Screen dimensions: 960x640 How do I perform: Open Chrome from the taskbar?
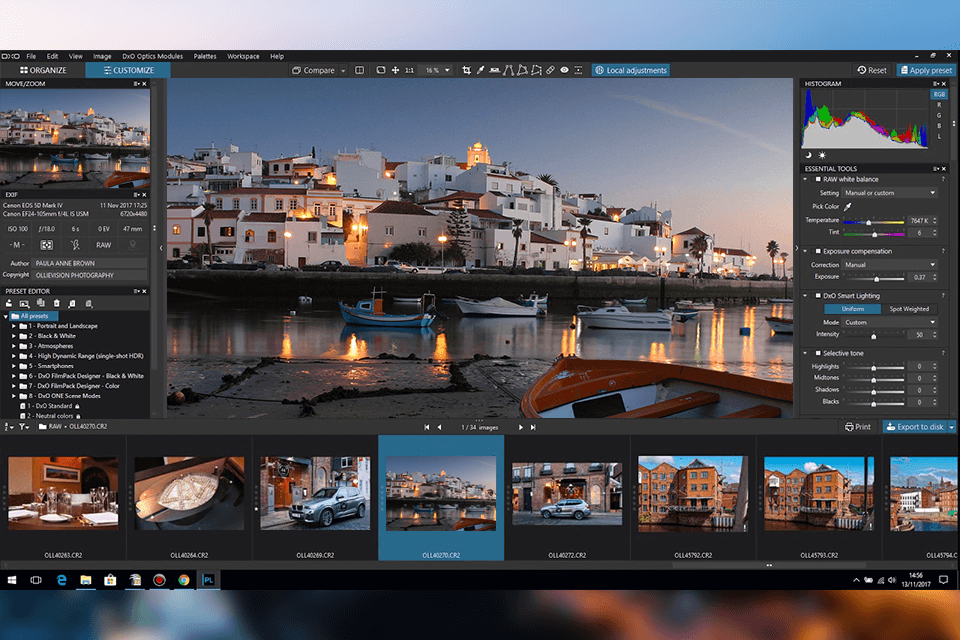(184, 580)
